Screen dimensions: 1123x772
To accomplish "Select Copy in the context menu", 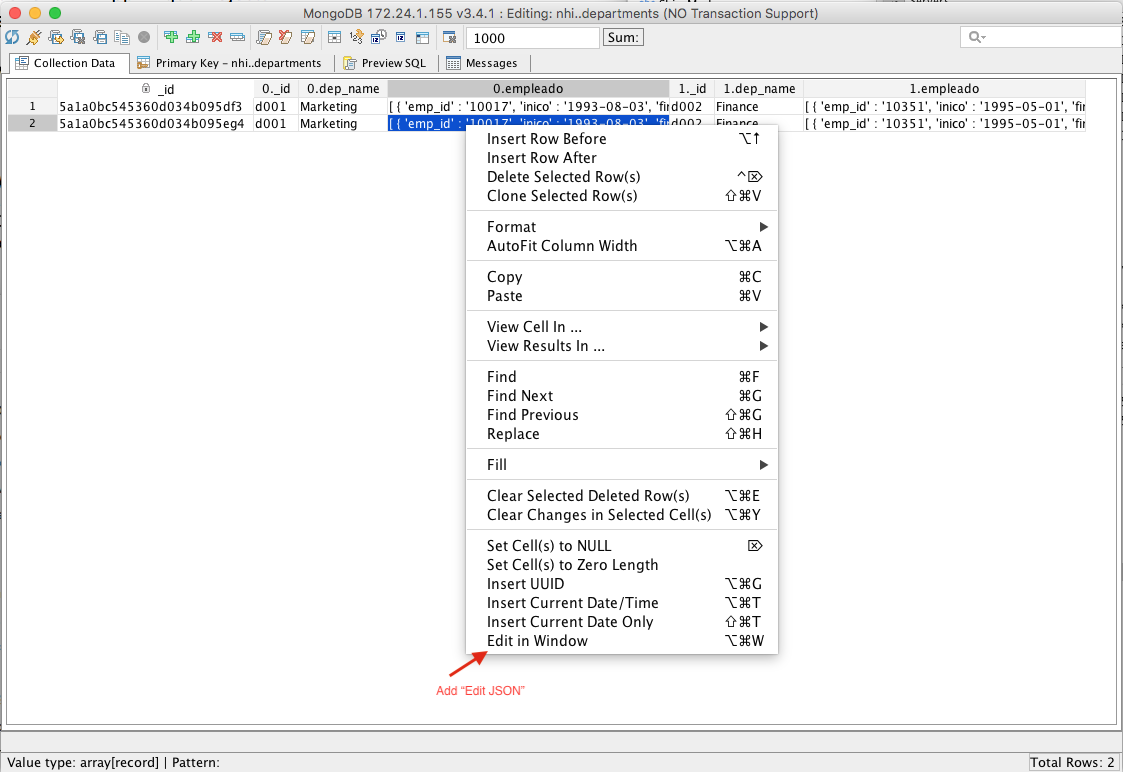I will (x=622, y=277).
